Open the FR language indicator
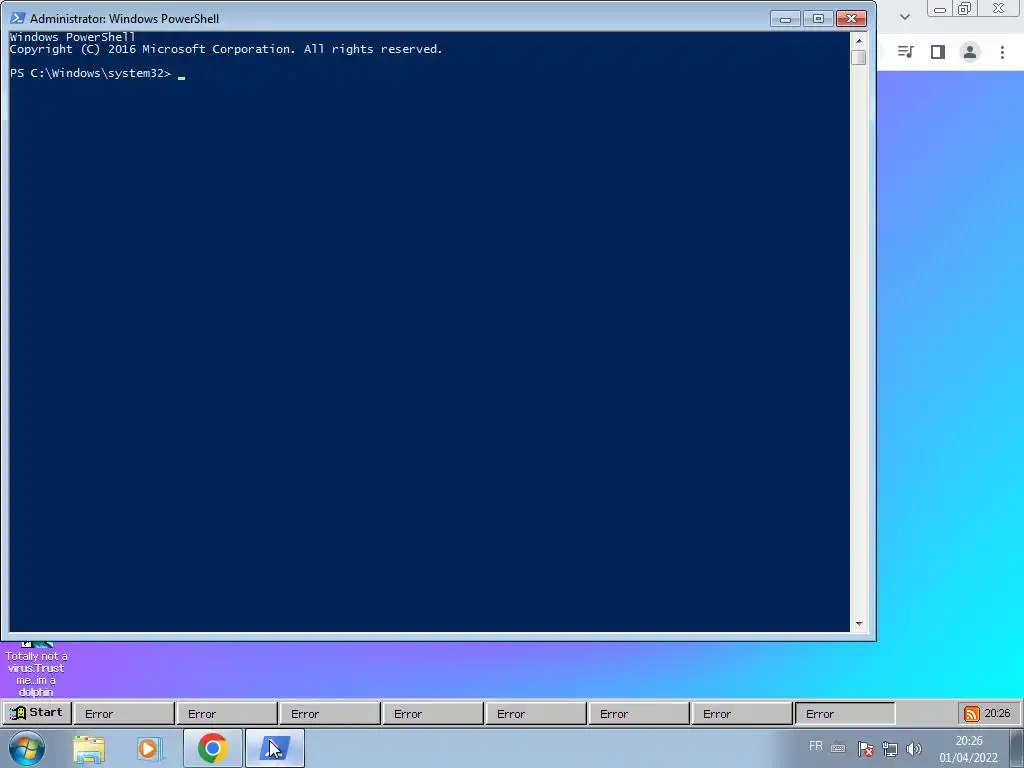The height and width of the screenshot is (768, 1024). [x=816, y=746]
